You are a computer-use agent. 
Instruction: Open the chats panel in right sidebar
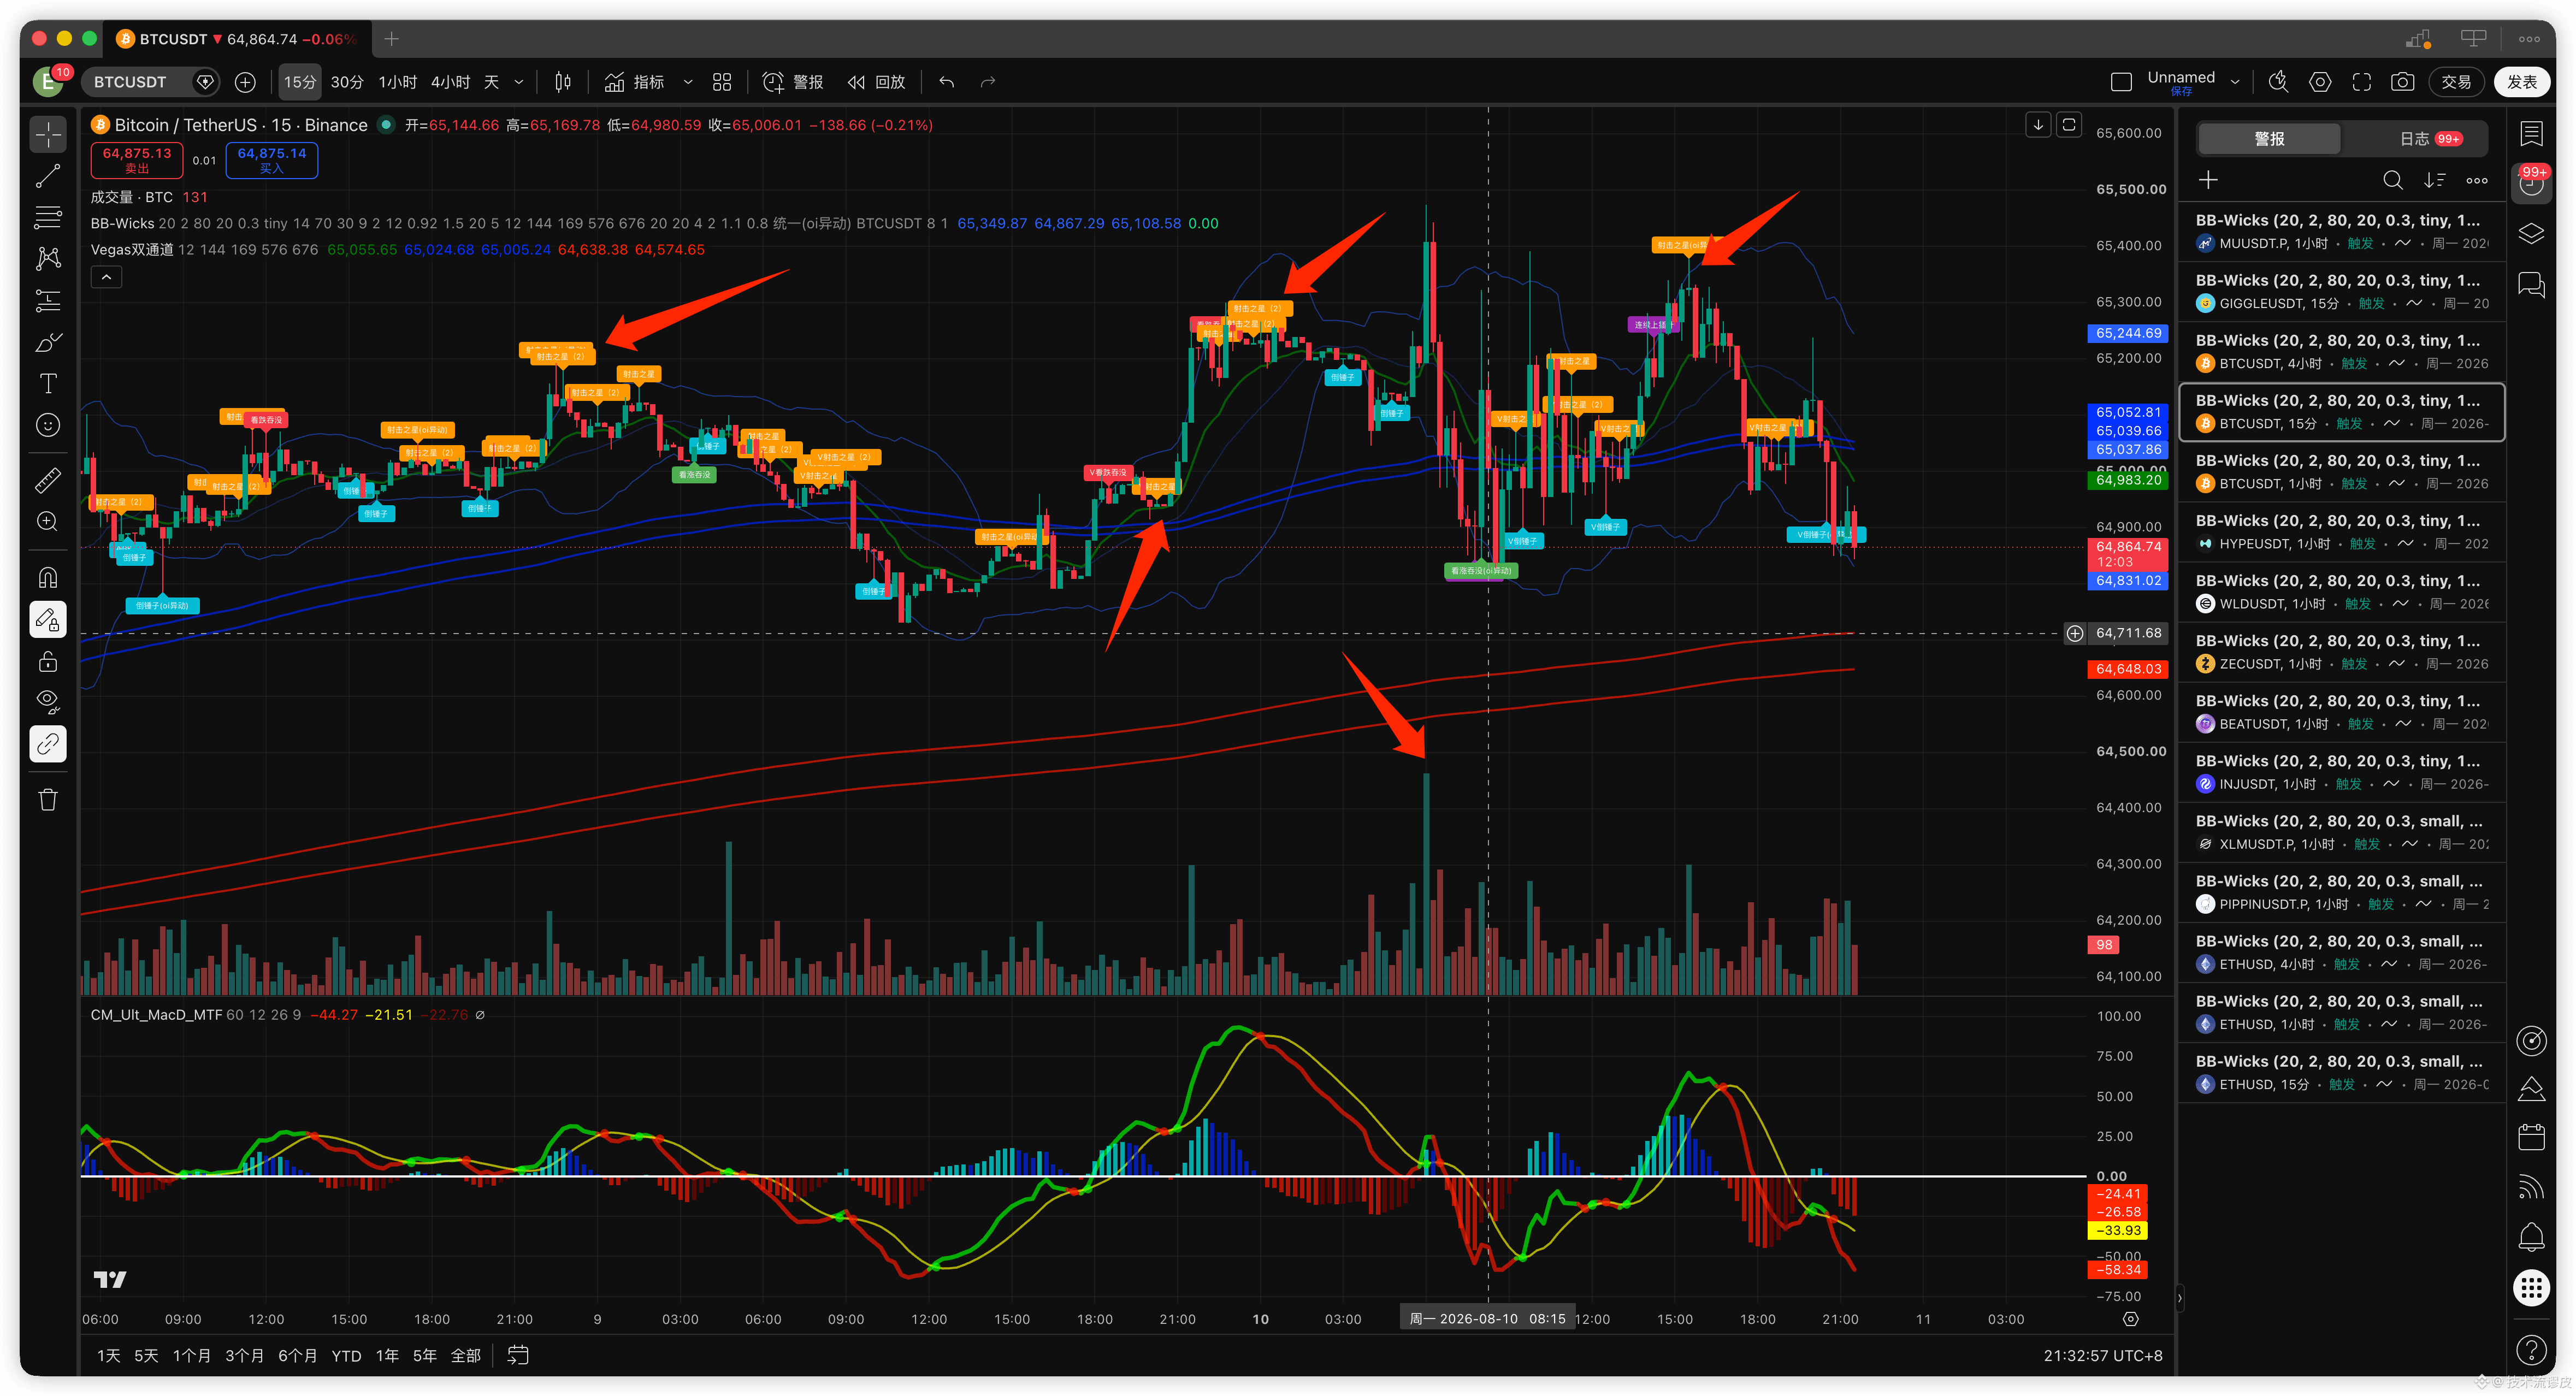click(x=2531, y=285)
